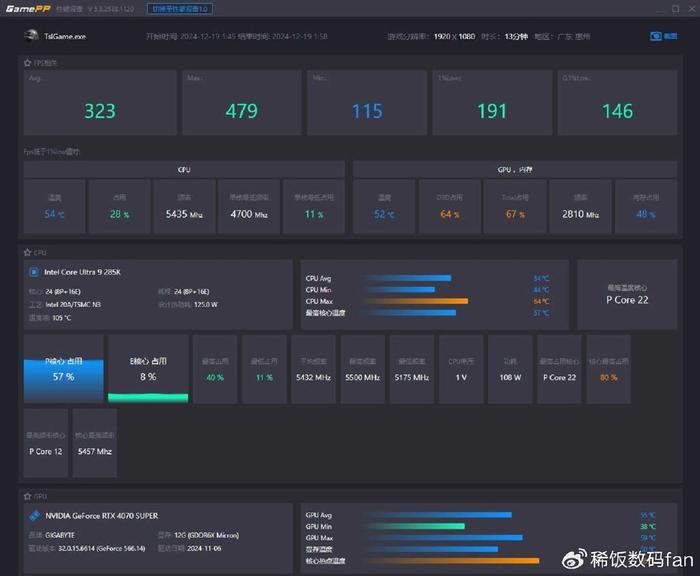
Task: Click the 11 % min usage tile in the CPU detail row
Action: pos(264,369)
